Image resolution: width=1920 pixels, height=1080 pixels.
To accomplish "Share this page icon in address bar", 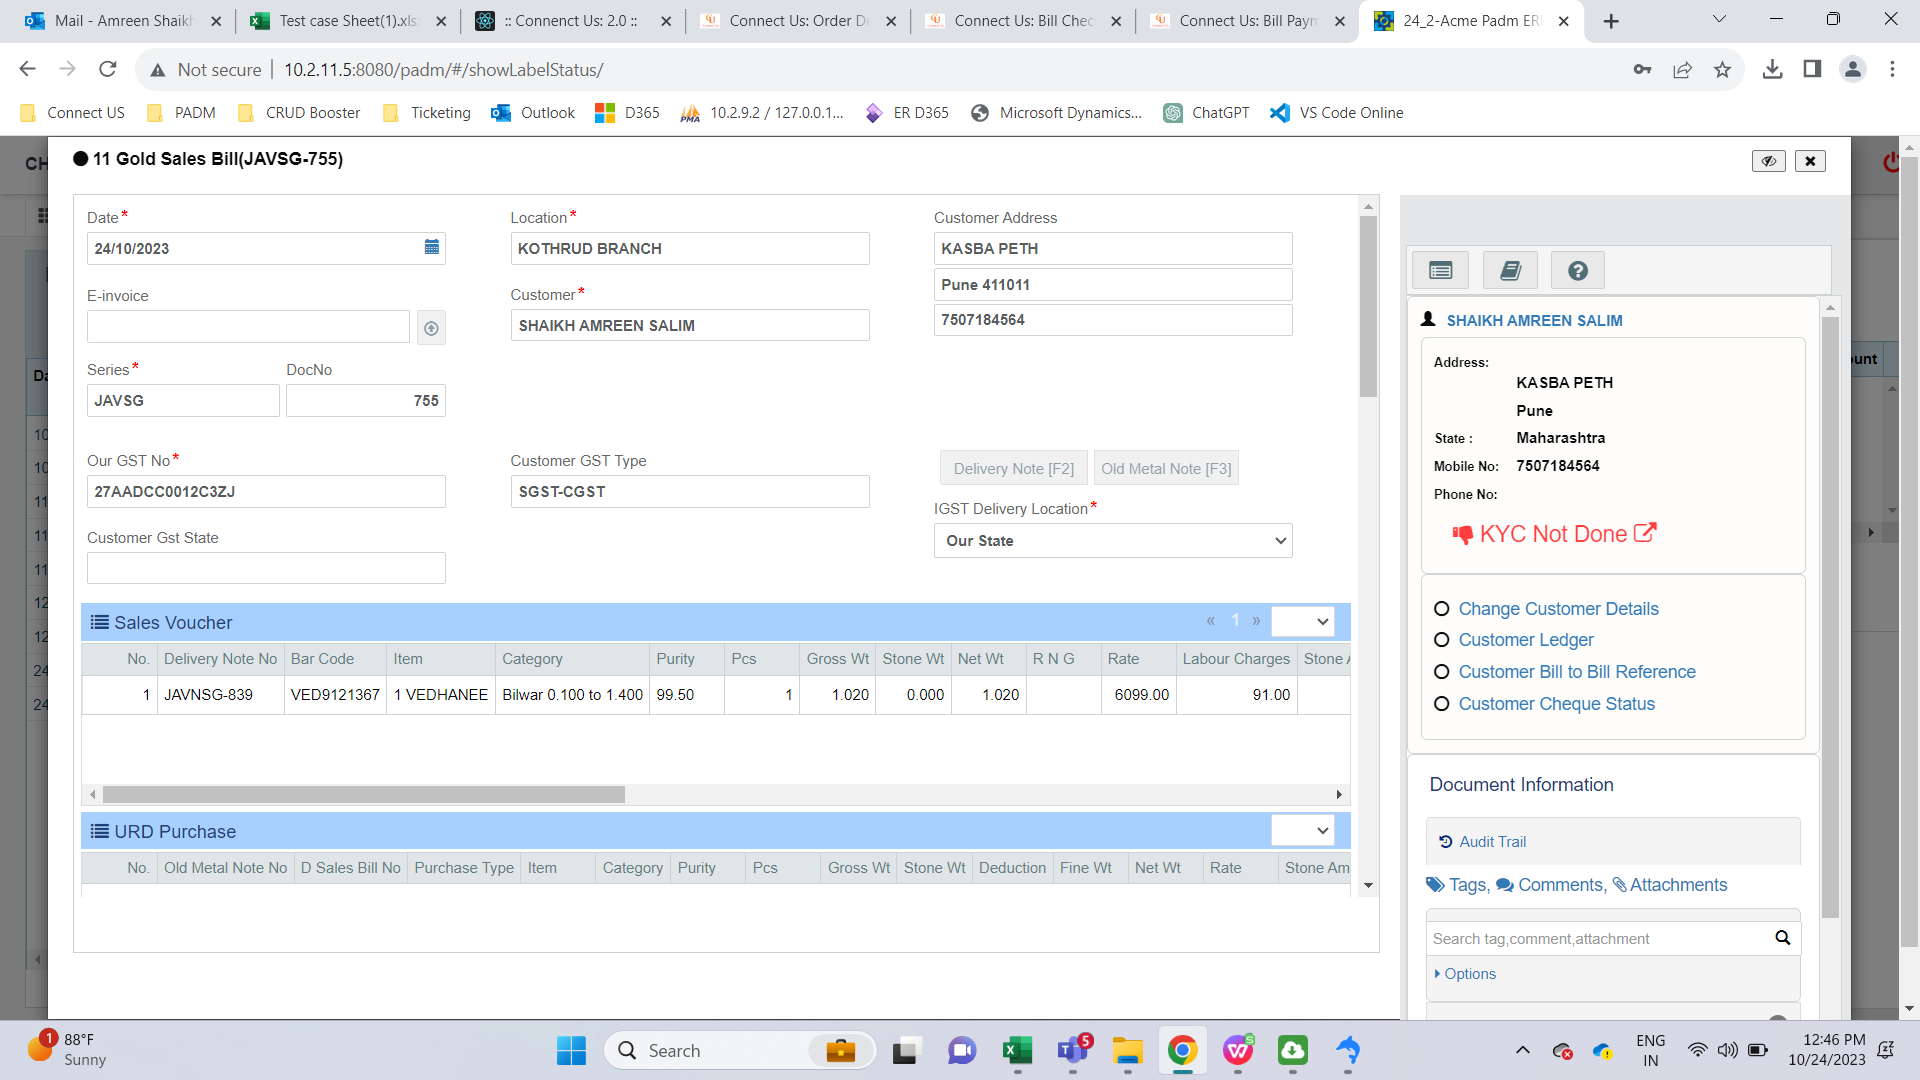I will [x=1682, y=69].
